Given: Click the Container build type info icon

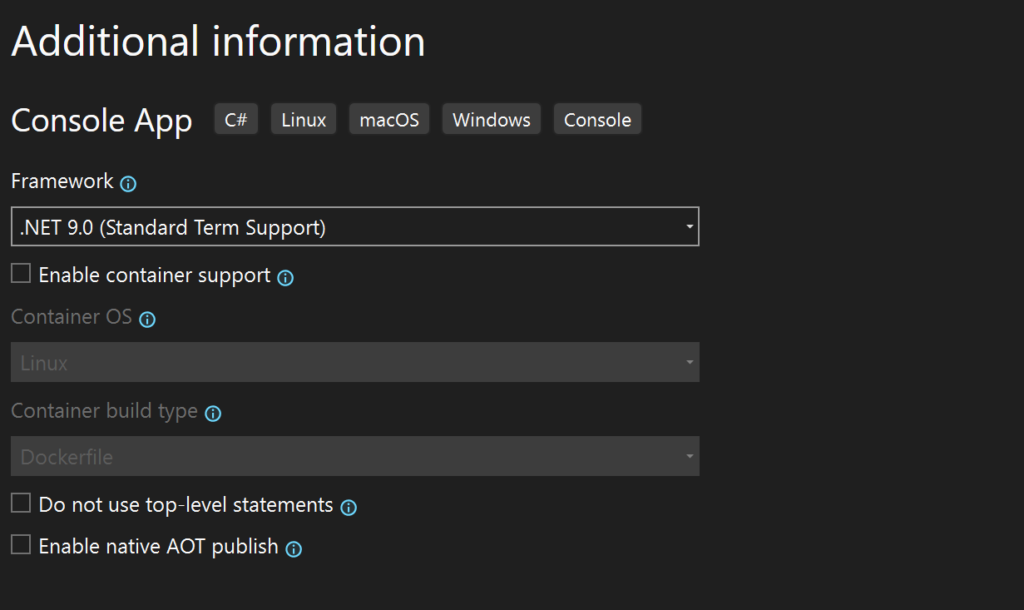Looking at the screenshot, I should click(x=213, y=414).
